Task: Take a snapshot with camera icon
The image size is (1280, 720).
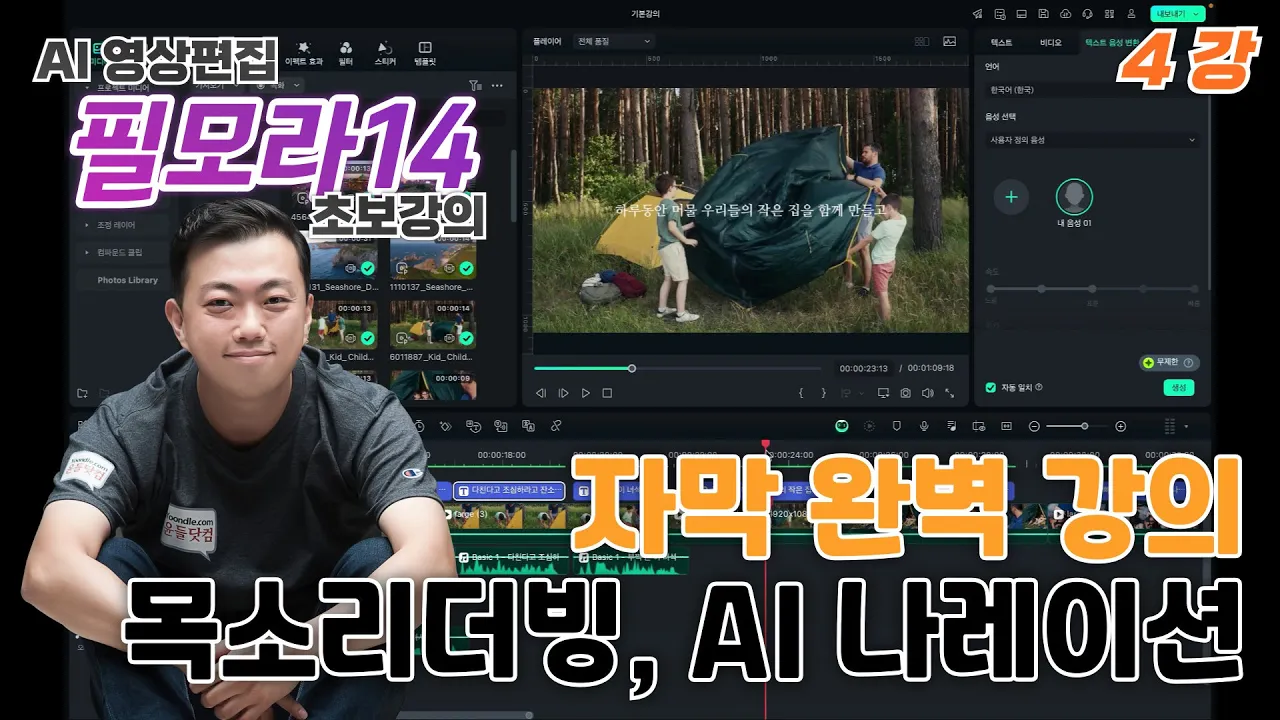Action: (x=905, y=394)
